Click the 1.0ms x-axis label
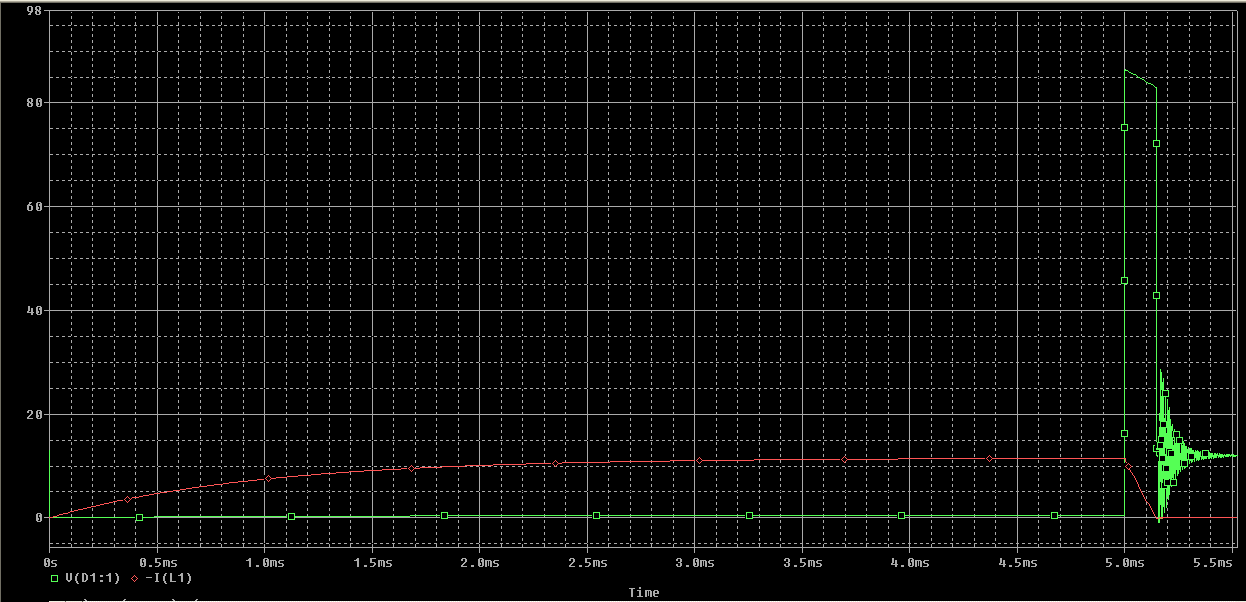 265,563
